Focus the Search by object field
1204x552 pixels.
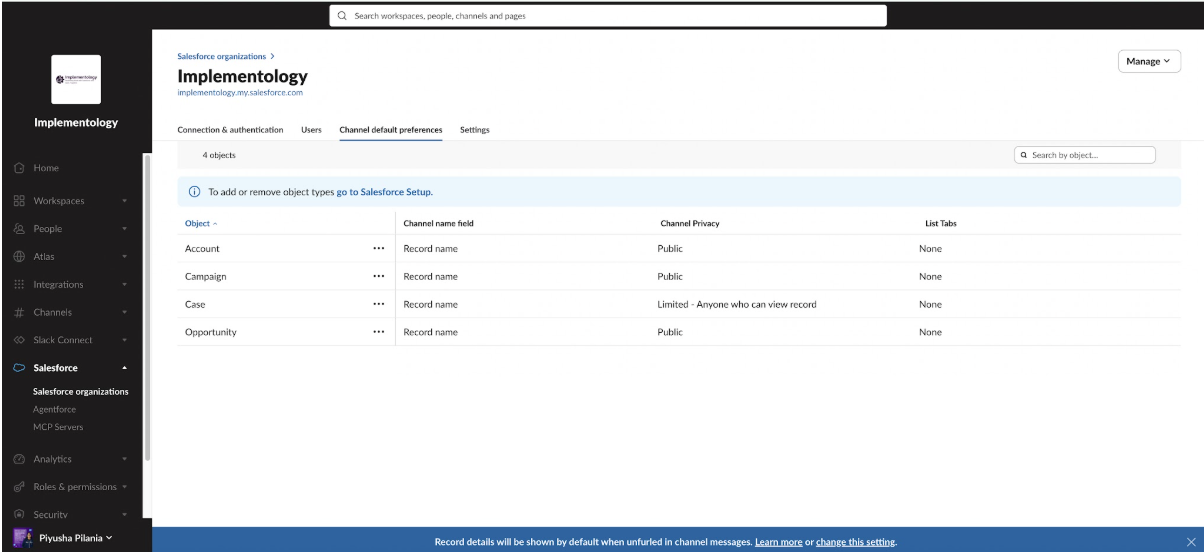coord(1084,155)
